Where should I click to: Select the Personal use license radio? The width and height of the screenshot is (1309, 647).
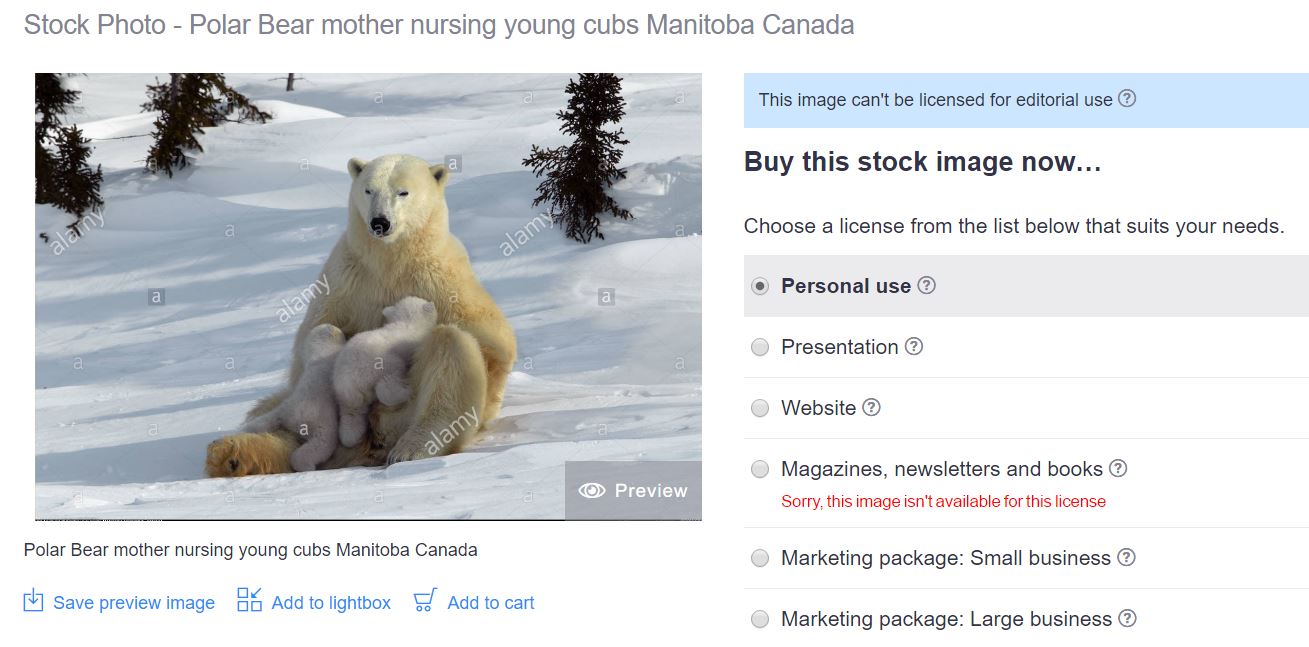coord(760,286)
